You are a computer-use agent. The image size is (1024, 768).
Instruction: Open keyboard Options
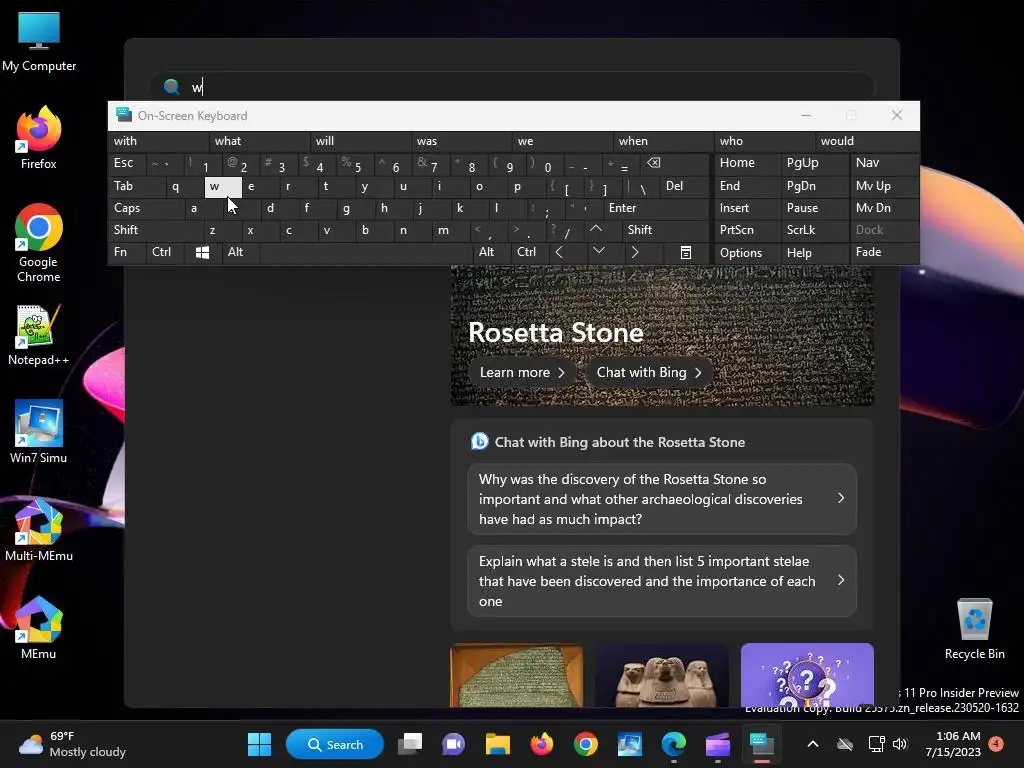click(x=747, y=252)
